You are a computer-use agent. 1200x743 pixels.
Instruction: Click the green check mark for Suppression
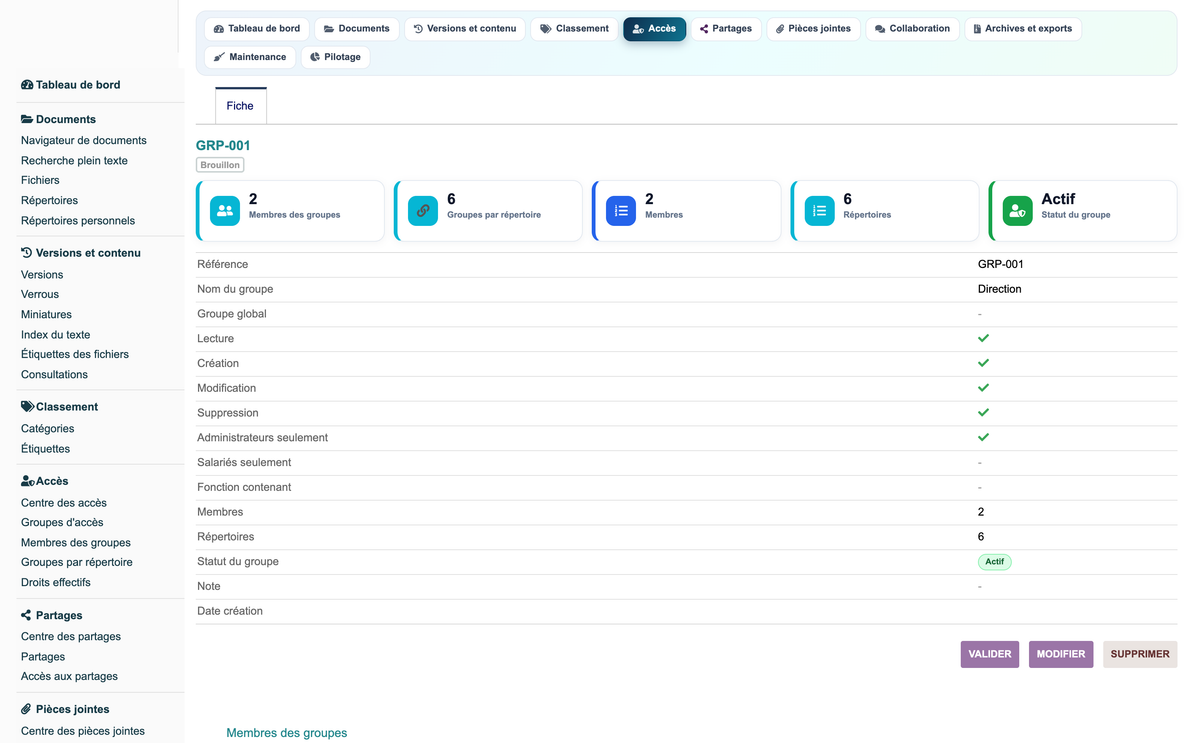tap(983, 412)
